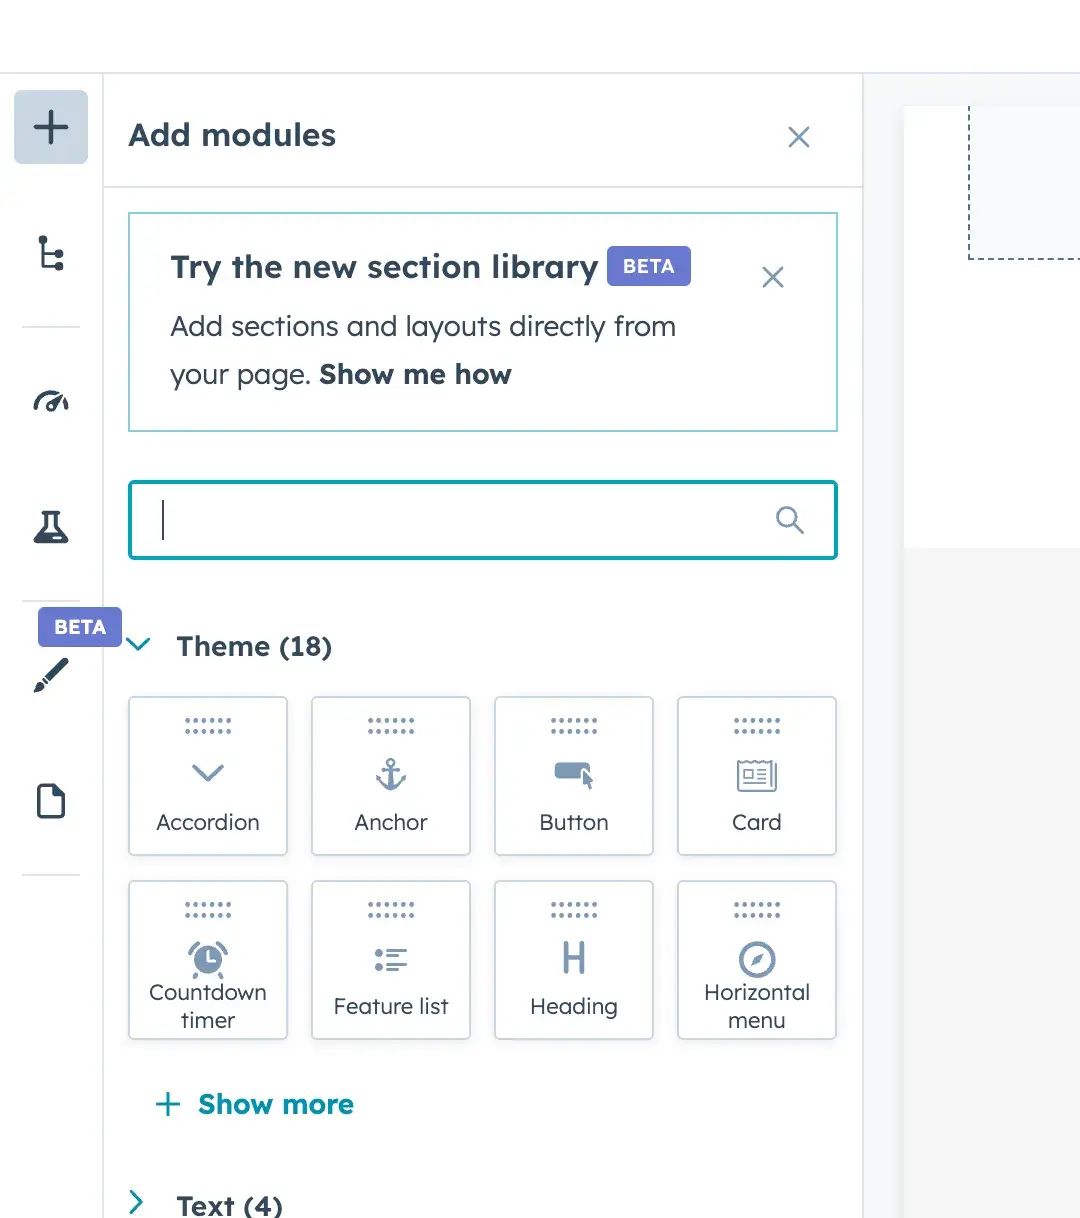Open the Add modules sidebar icon
1080x1218 pixels.
coord(50,126)
